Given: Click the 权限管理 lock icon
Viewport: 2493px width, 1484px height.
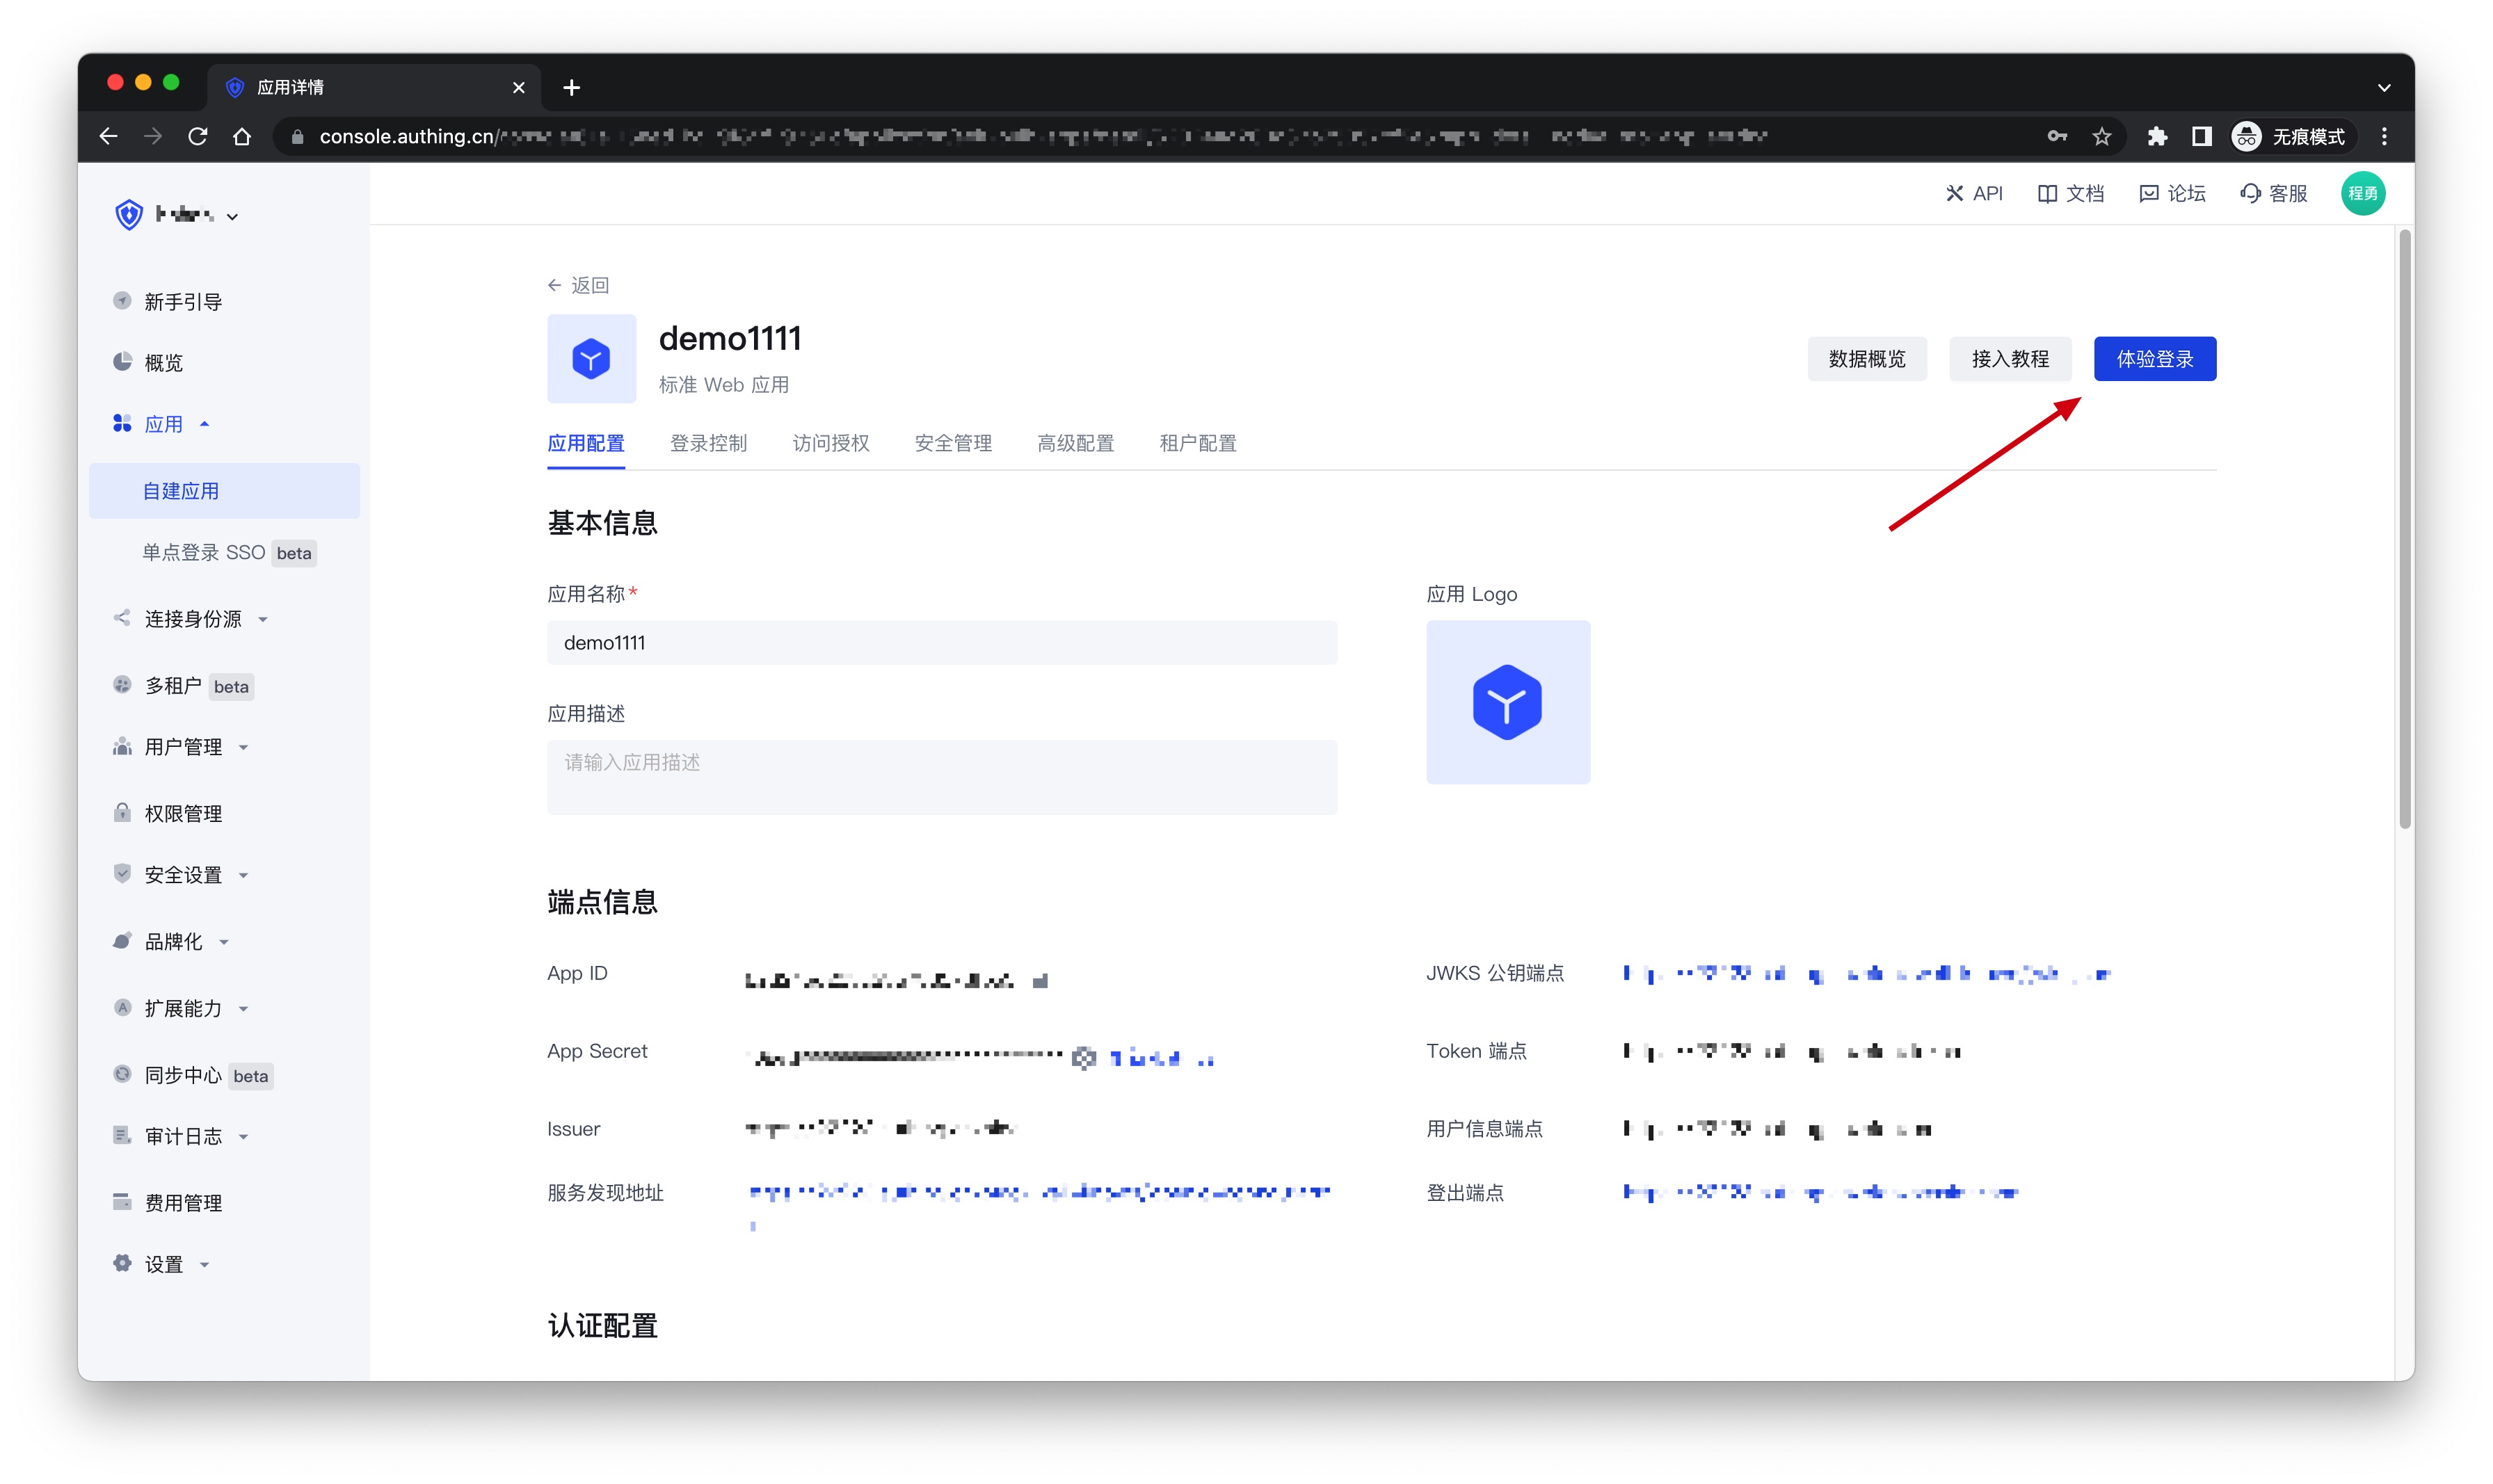Looking at the screenshot, I should point(122,813).
